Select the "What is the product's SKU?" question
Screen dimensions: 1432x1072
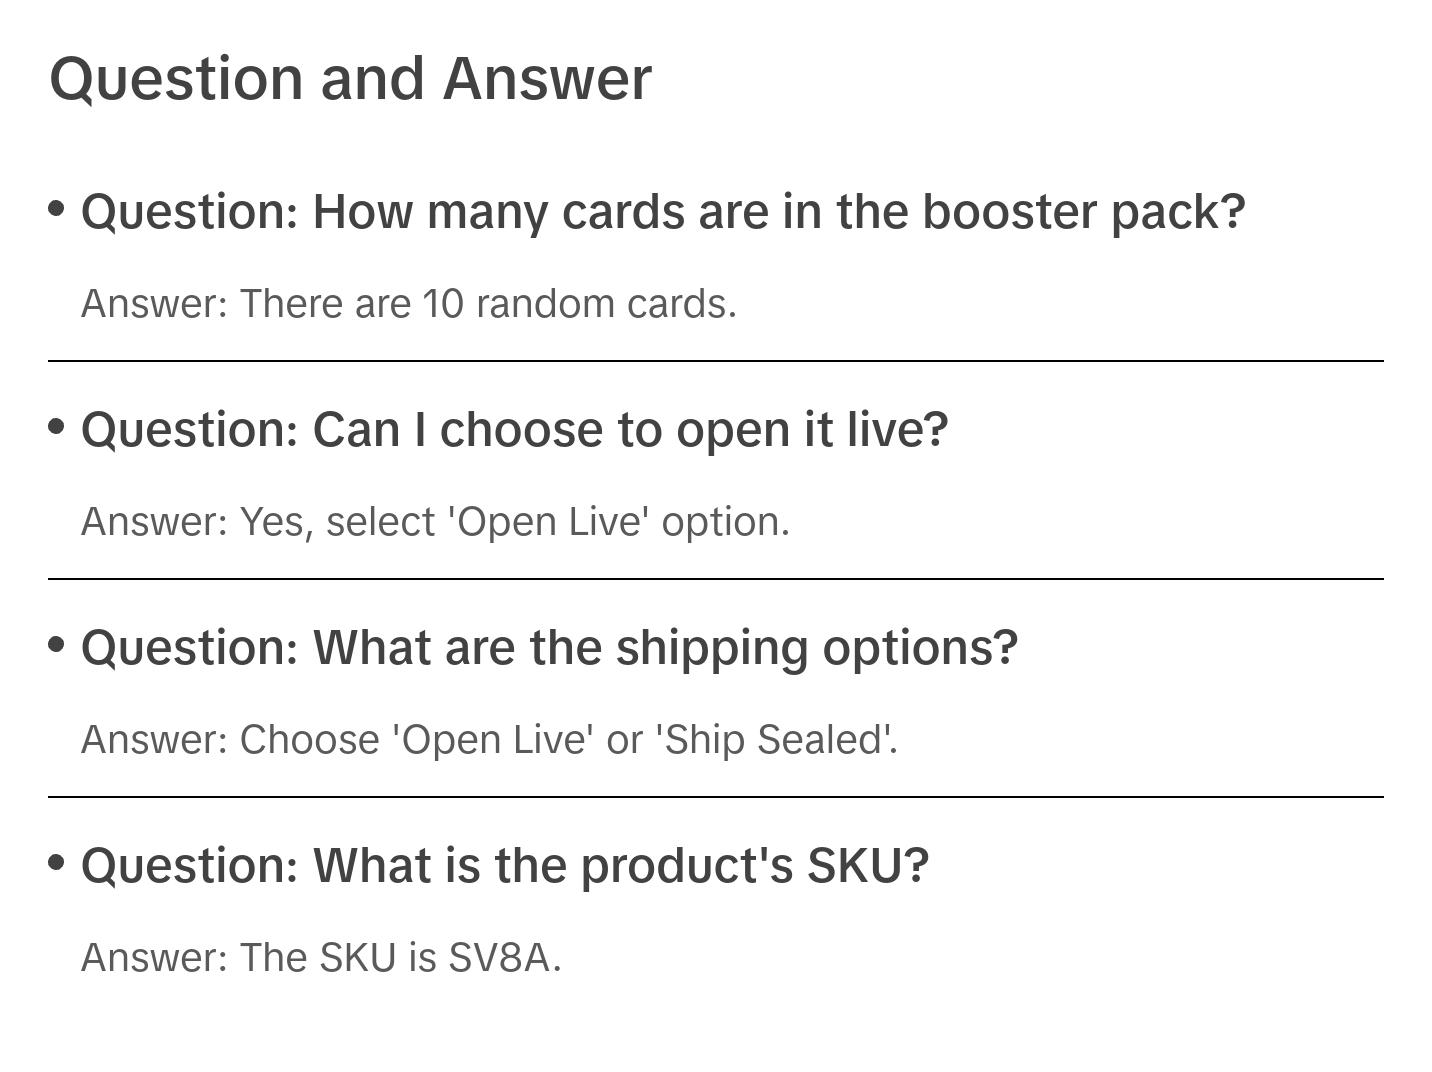(x=505, y=866)
